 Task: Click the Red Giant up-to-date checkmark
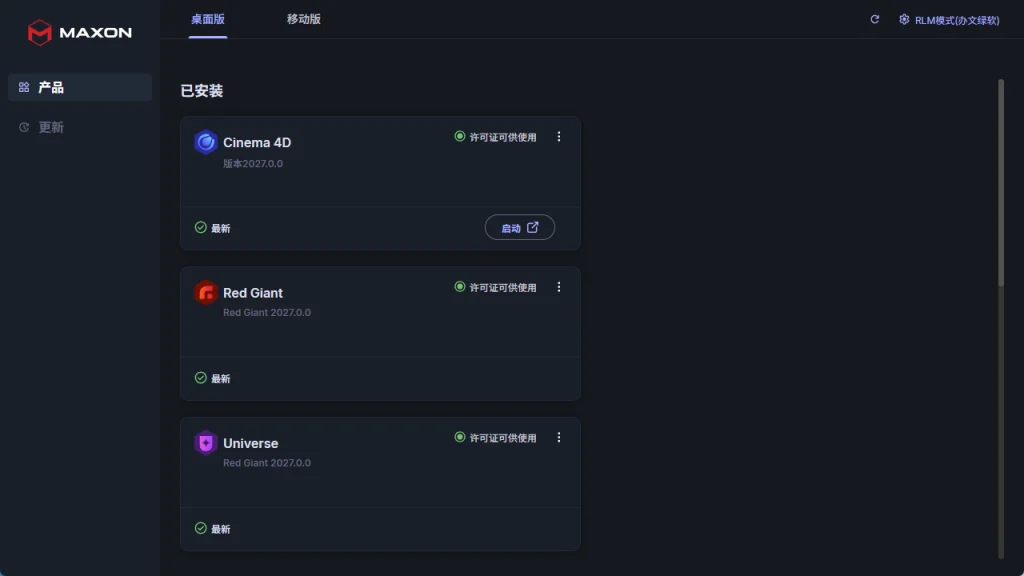[x=200, y=378]
